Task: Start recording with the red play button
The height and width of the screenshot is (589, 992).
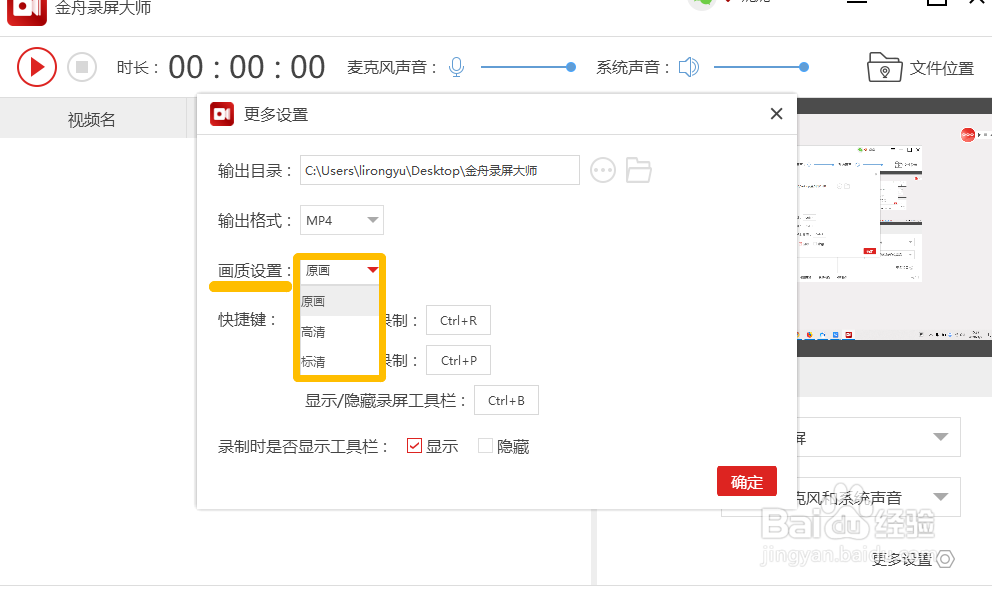Action: pyautogui.click(x=37, y=67)
